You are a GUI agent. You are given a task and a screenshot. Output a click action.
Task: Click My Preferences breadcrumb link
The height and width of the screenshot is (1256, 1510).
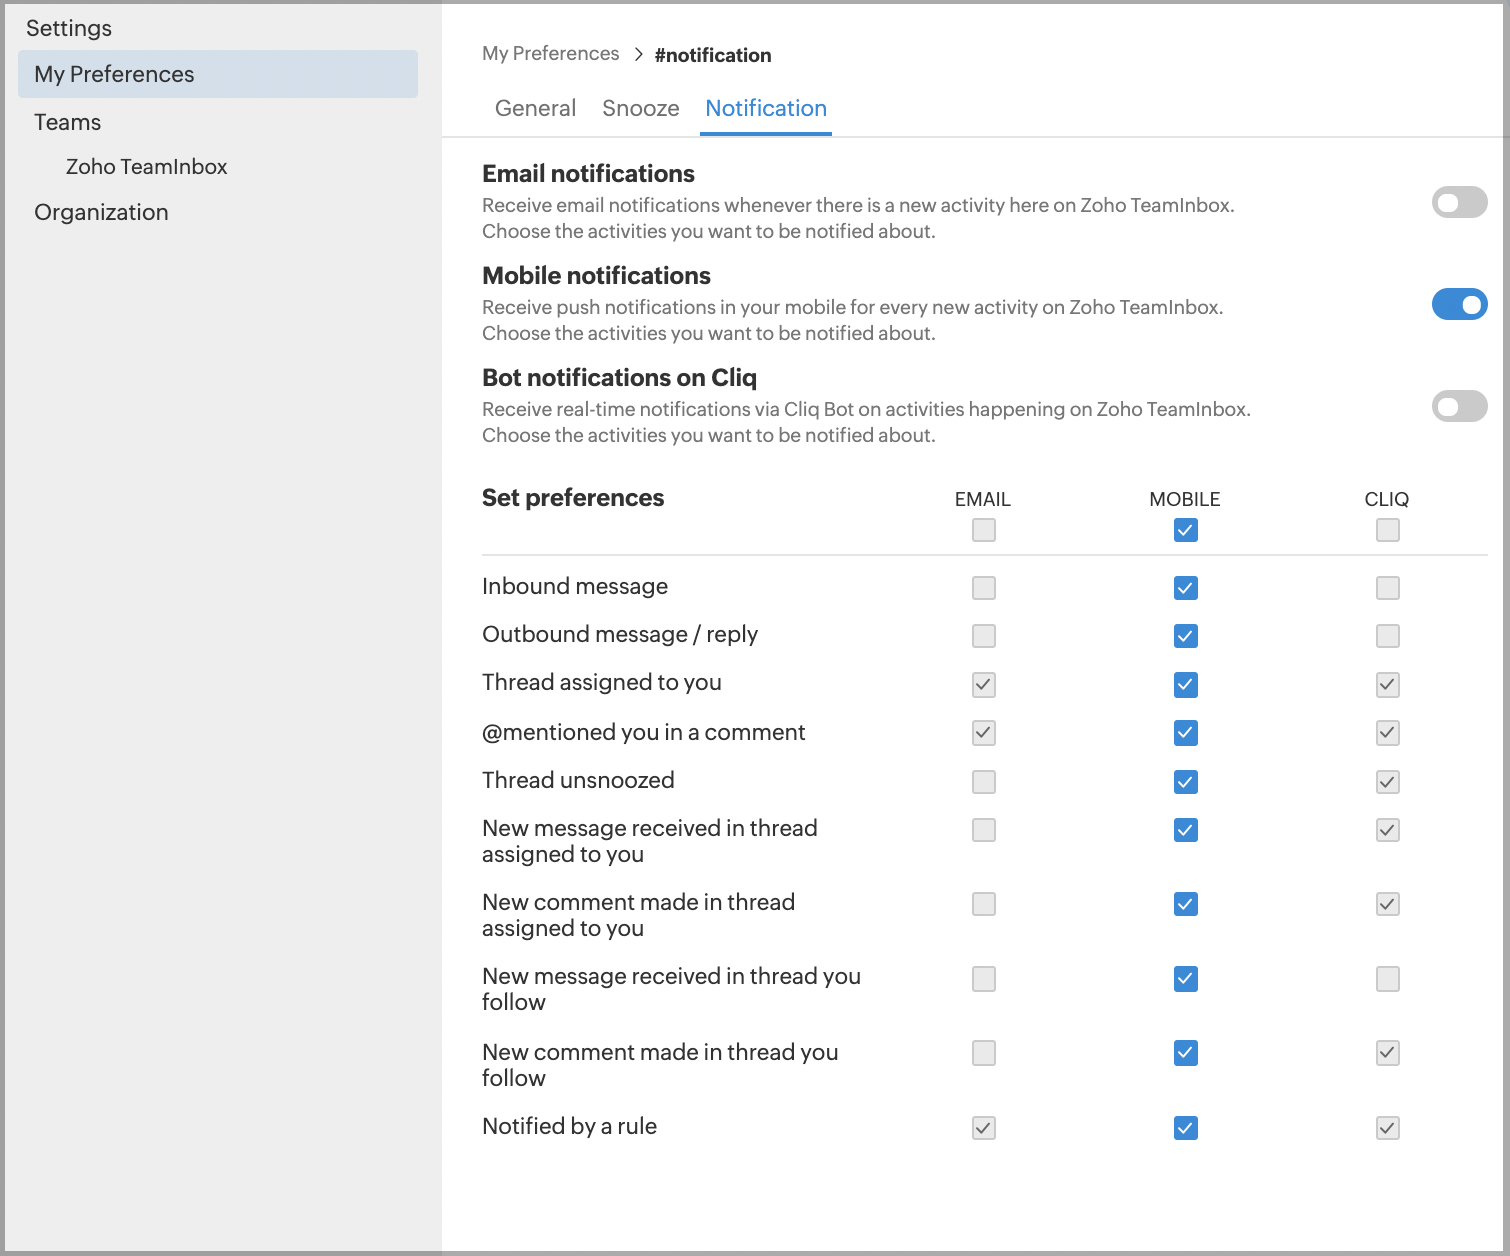click(550, 54)
